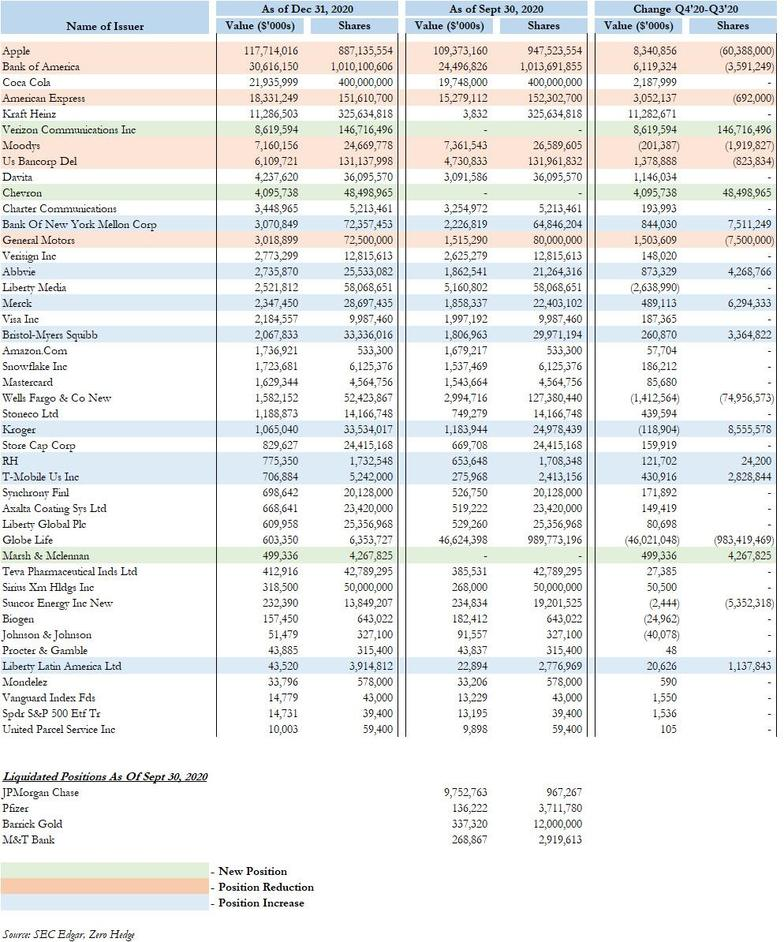
Task: Click the 'Bristol-Myers Squibb' row label
Action: [x=50, y=335]
